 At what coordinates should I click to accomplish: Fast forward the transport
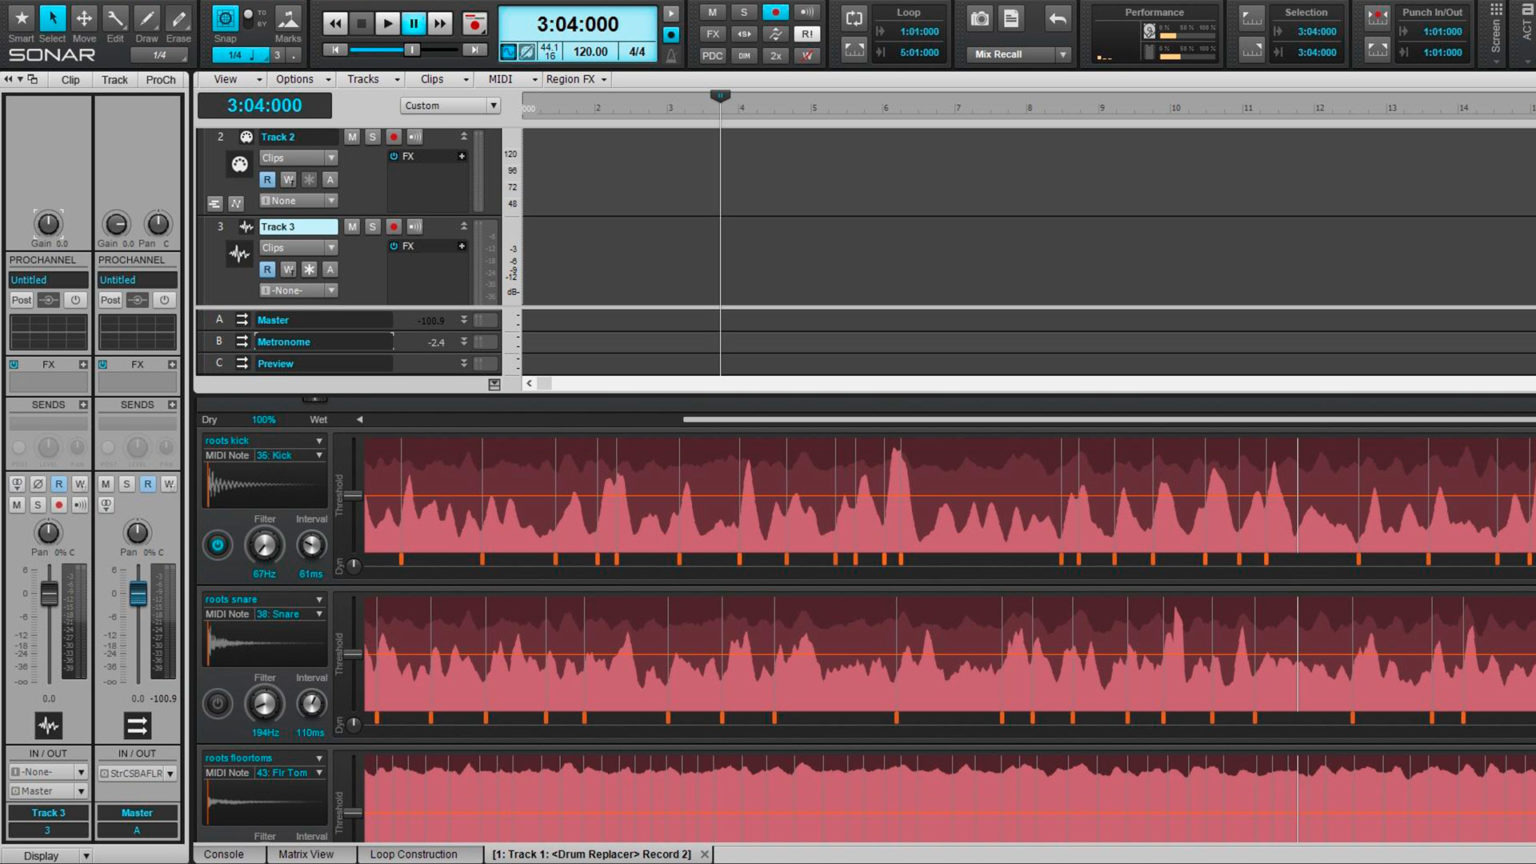tap(439, 23)
